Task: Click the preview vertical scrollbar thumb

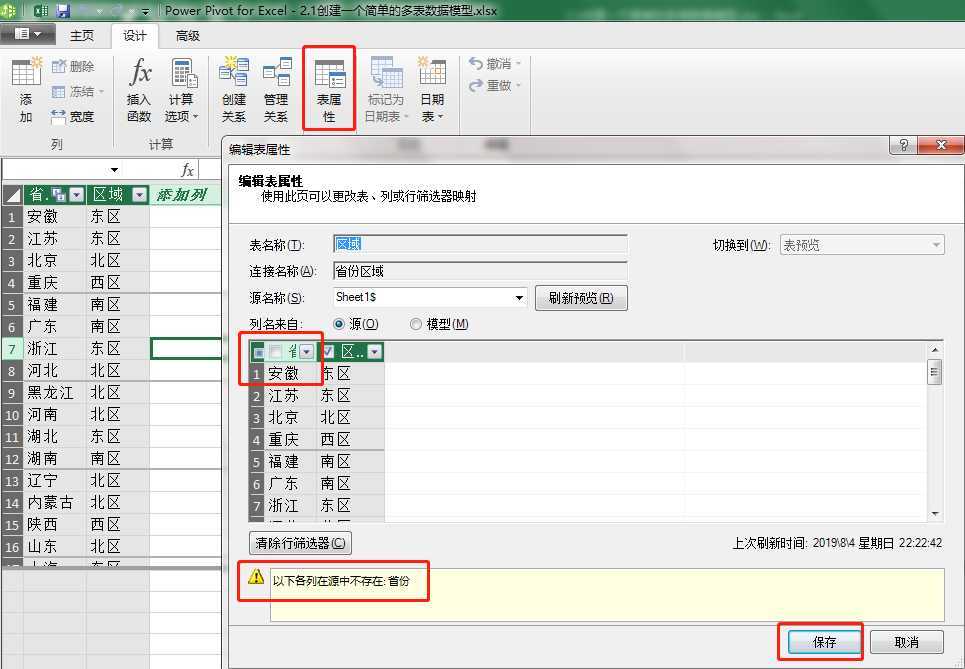Action: tap(935, 372)
